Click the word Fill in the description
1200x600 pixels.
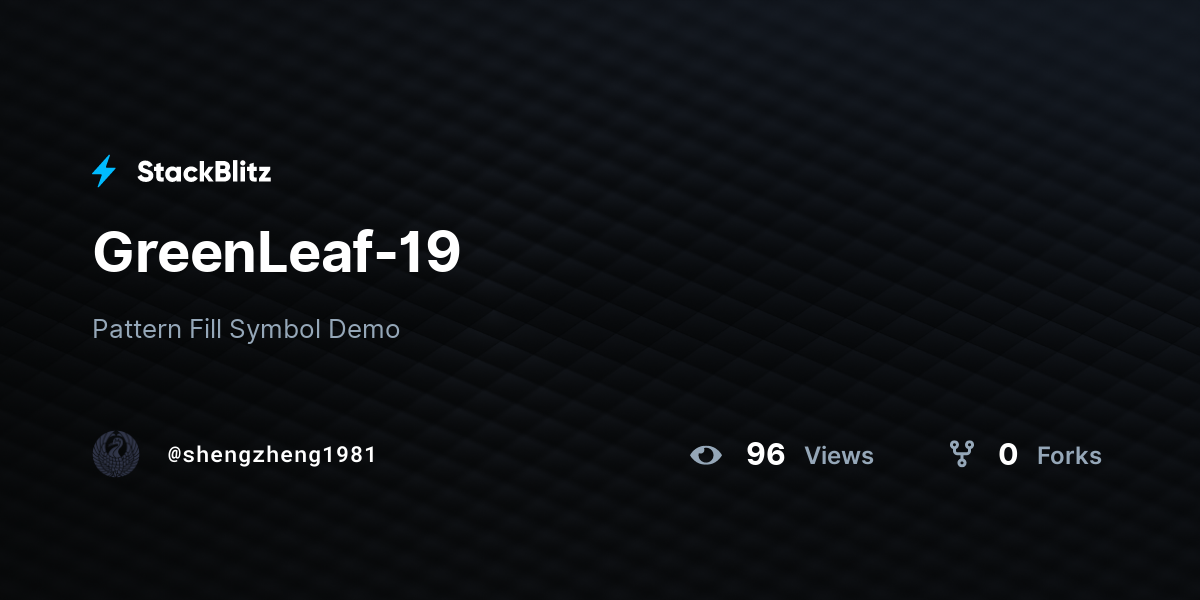(x=205, y=329)
